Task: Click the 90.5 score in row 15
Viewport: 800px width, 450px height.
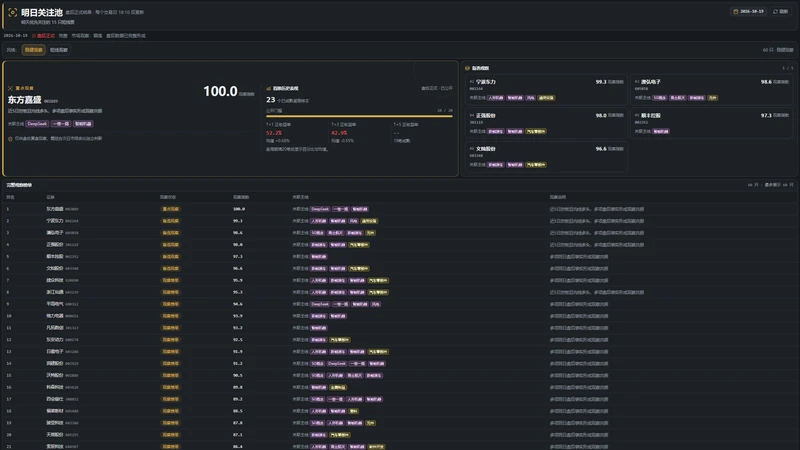Action: click(238, 376)
